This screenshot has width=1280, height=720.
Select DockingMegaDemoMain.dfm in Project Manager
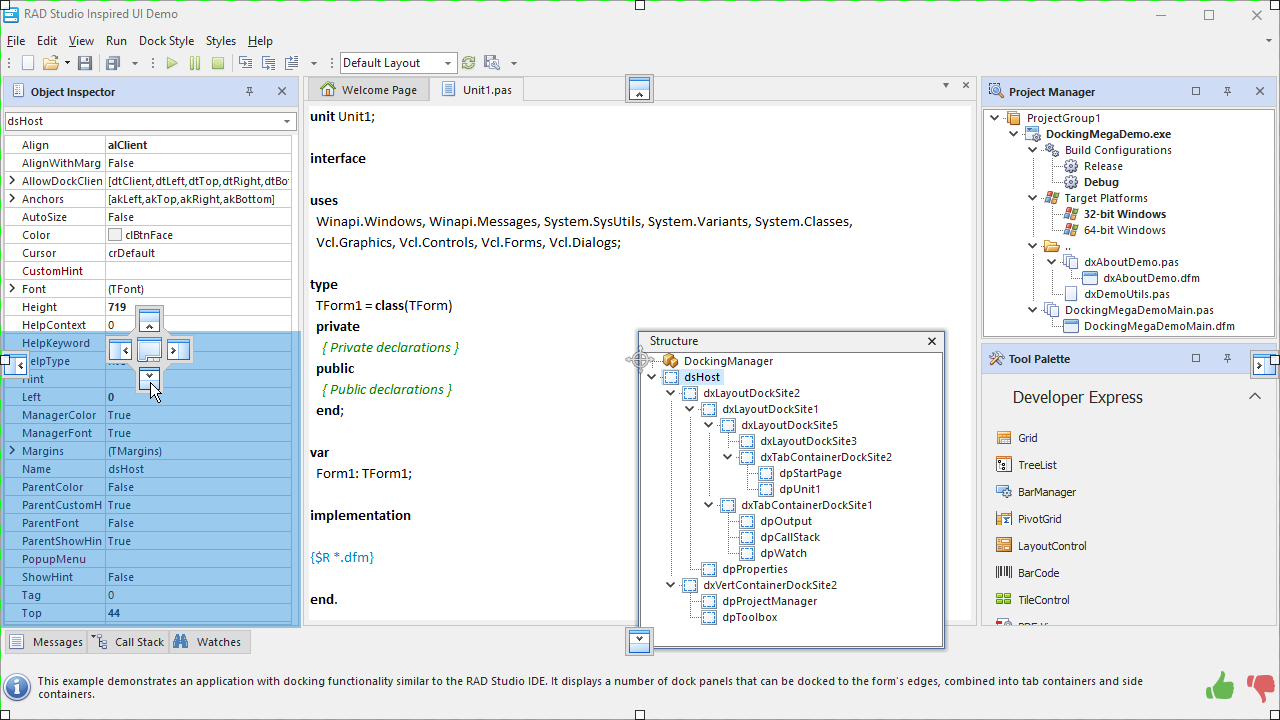(1159, 326)
